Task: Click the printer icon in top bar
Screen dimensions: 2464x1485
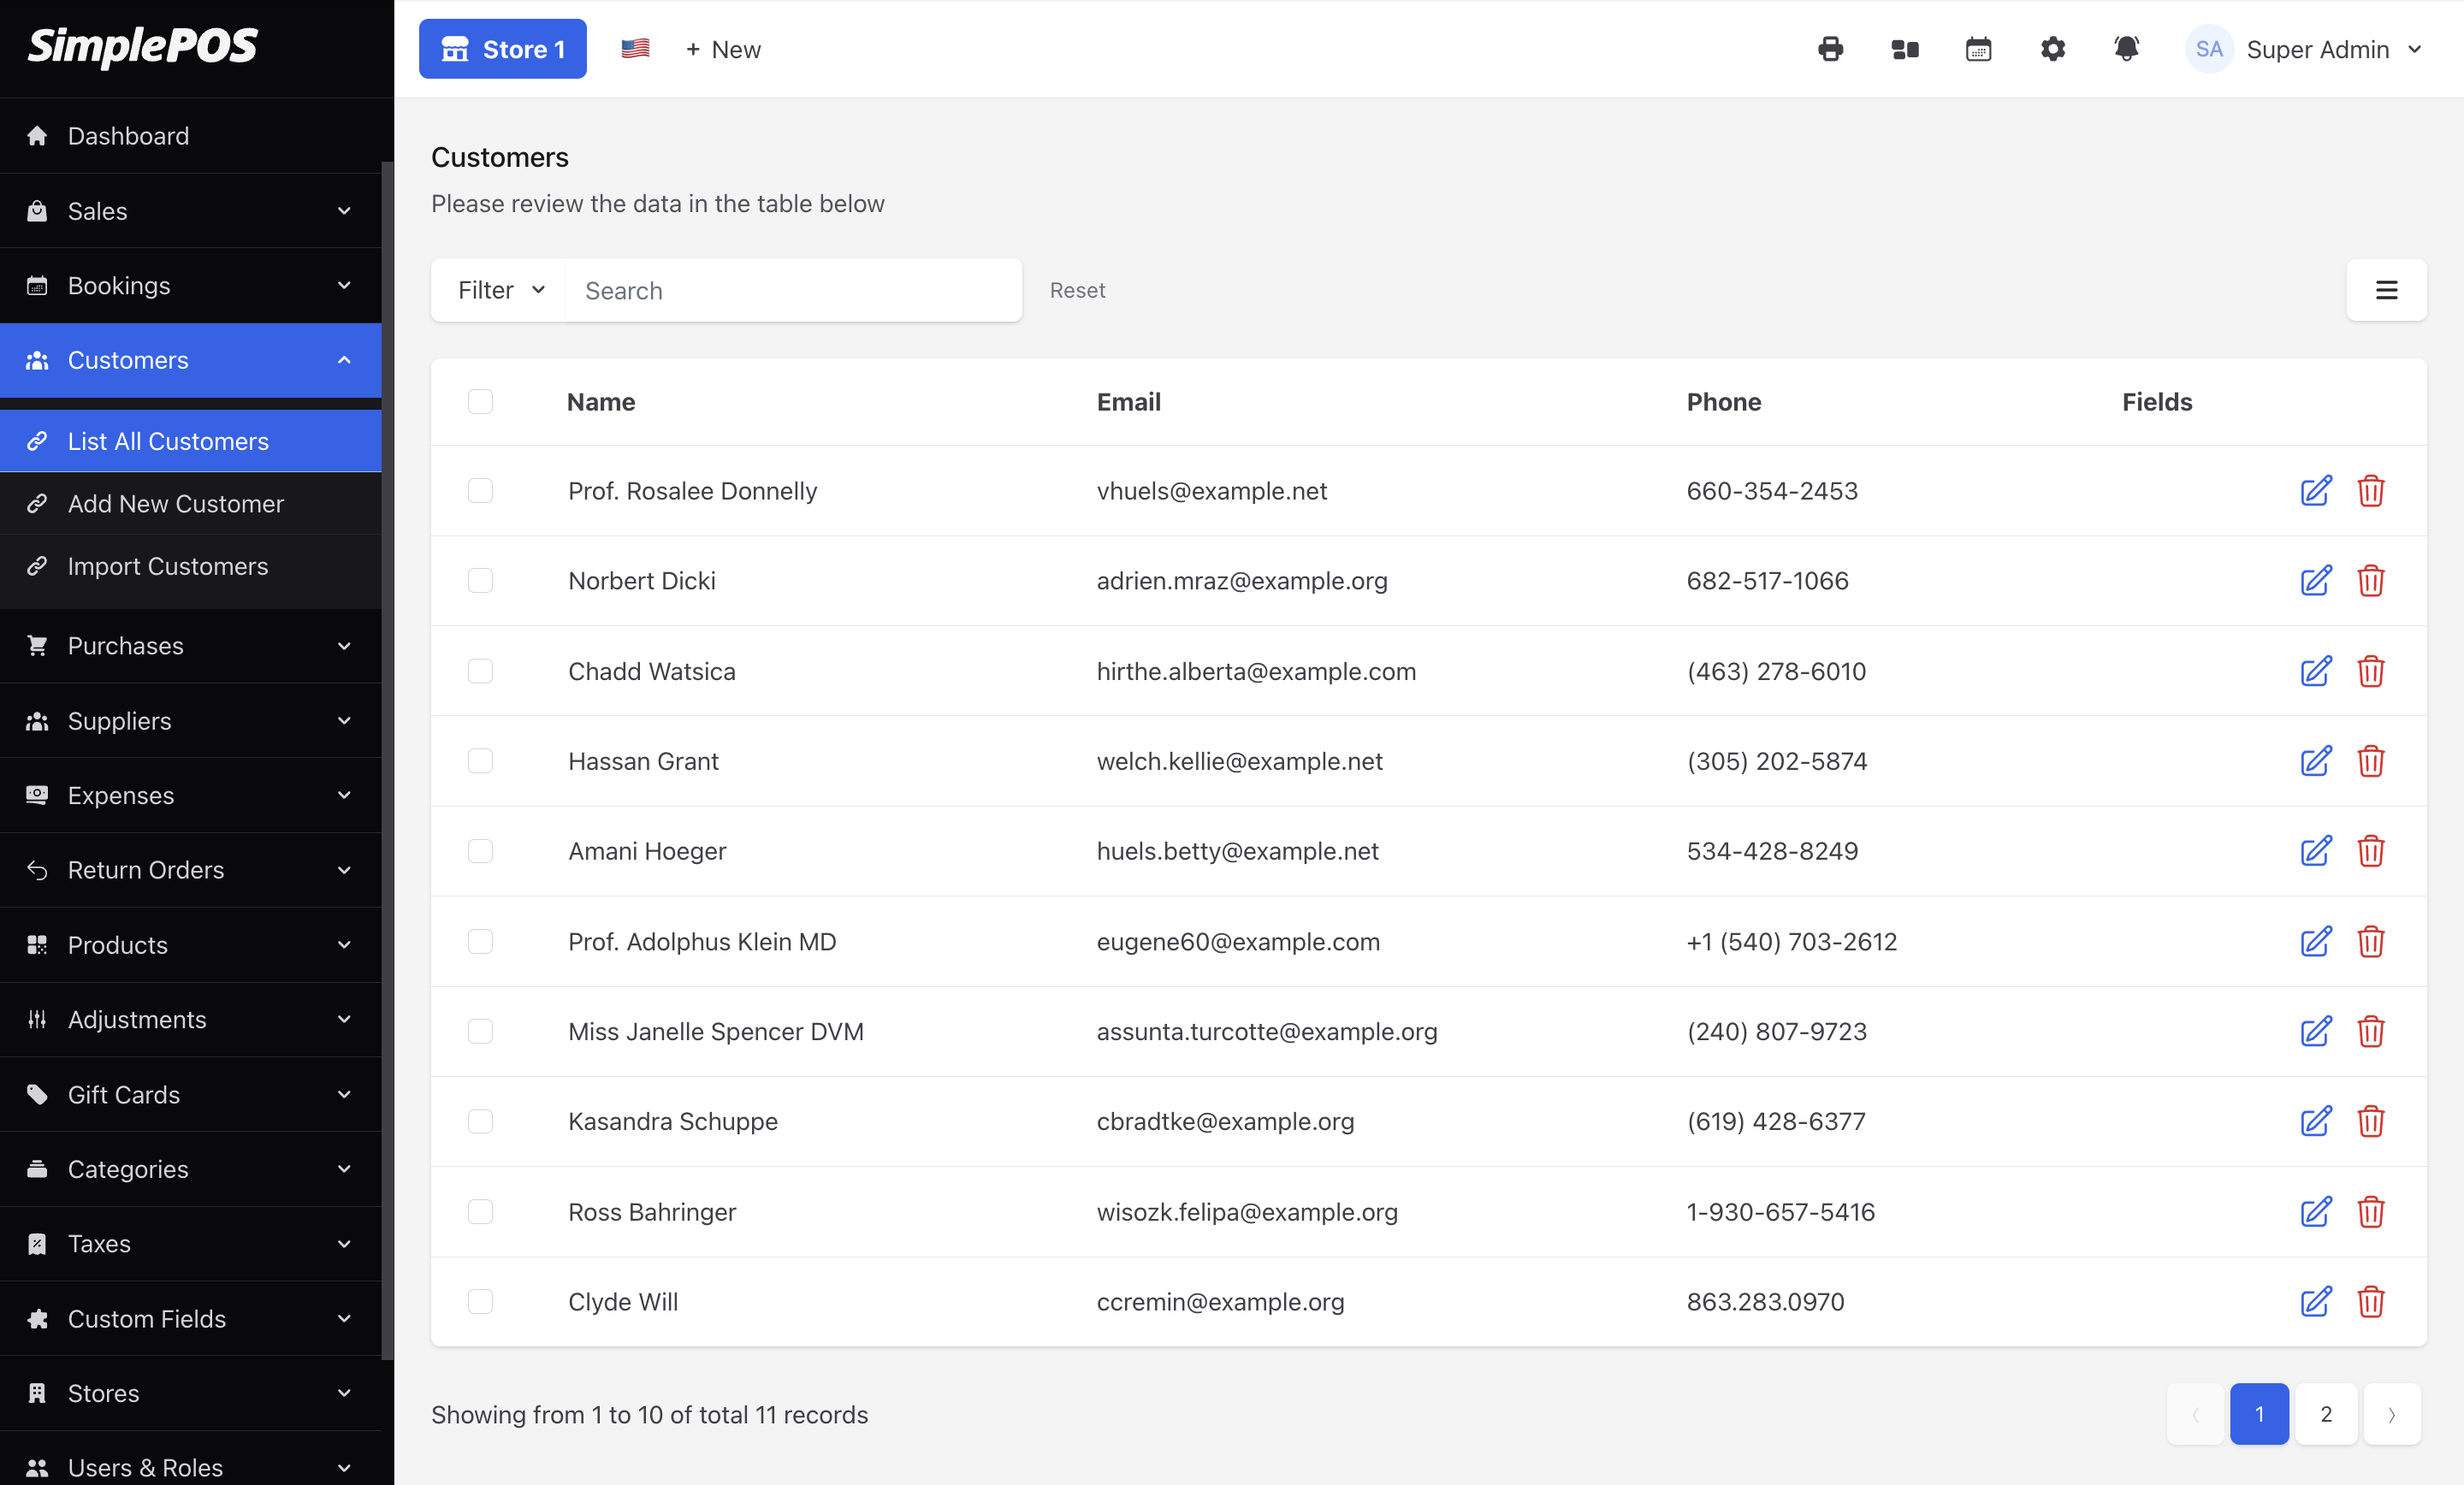Action: pyautogui.click(x=1830, y=49)
